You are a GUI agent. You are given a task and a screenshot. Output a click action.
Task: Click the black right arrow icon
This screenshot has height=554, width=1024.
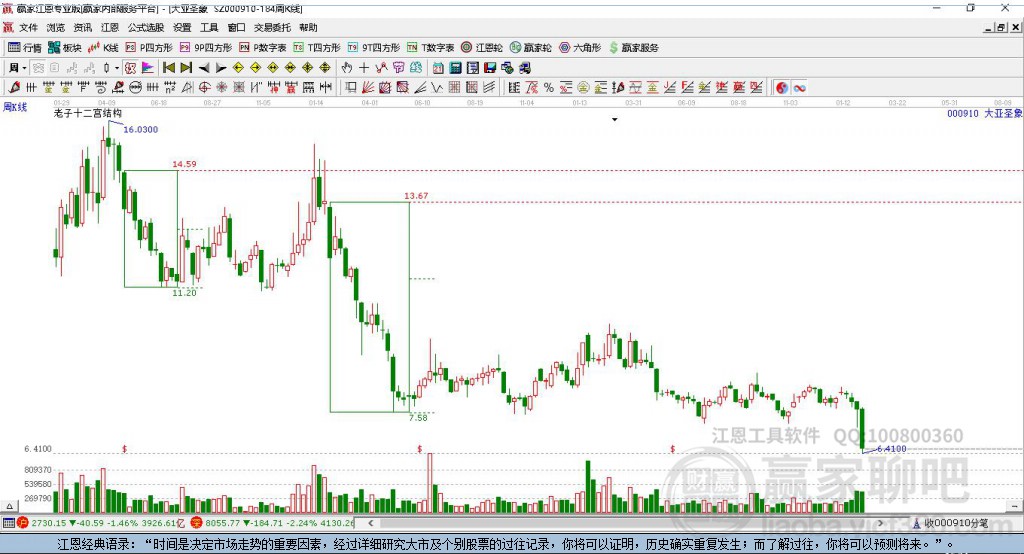point(221,68)
